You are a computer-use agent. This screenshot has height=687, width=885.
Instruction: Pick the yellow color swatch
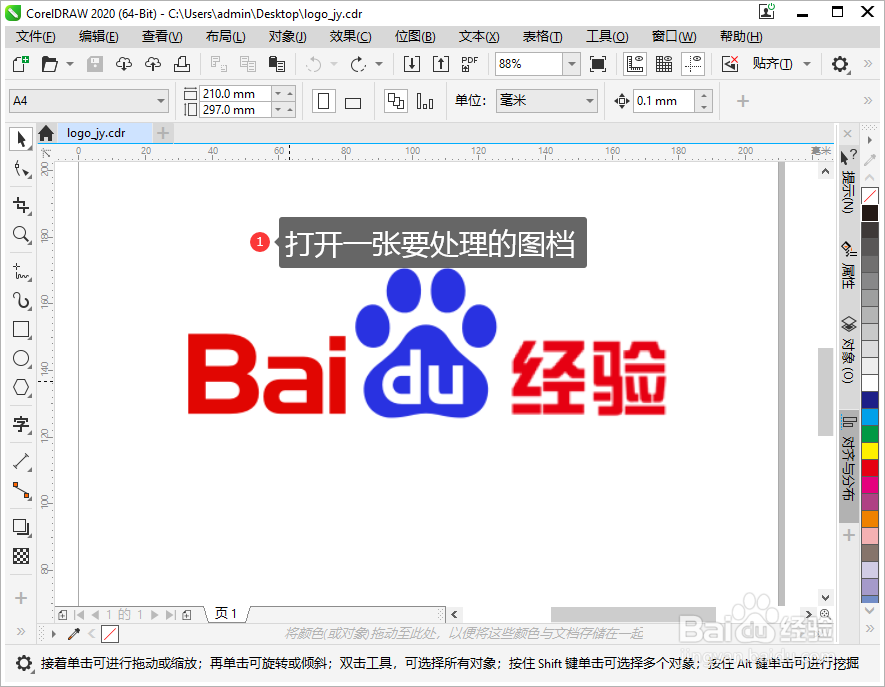870,451
